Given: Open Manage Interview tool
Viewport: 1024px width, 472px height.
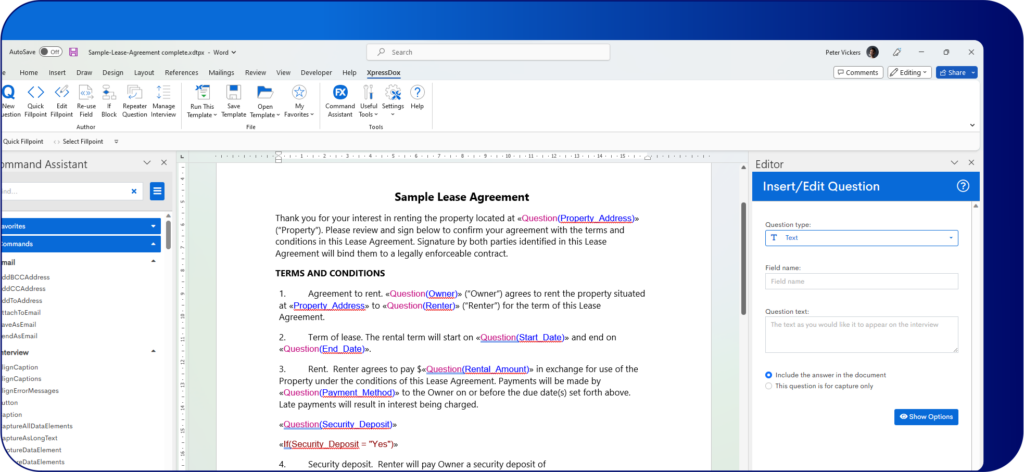Looking at the screenshot, I should [163, 92].
